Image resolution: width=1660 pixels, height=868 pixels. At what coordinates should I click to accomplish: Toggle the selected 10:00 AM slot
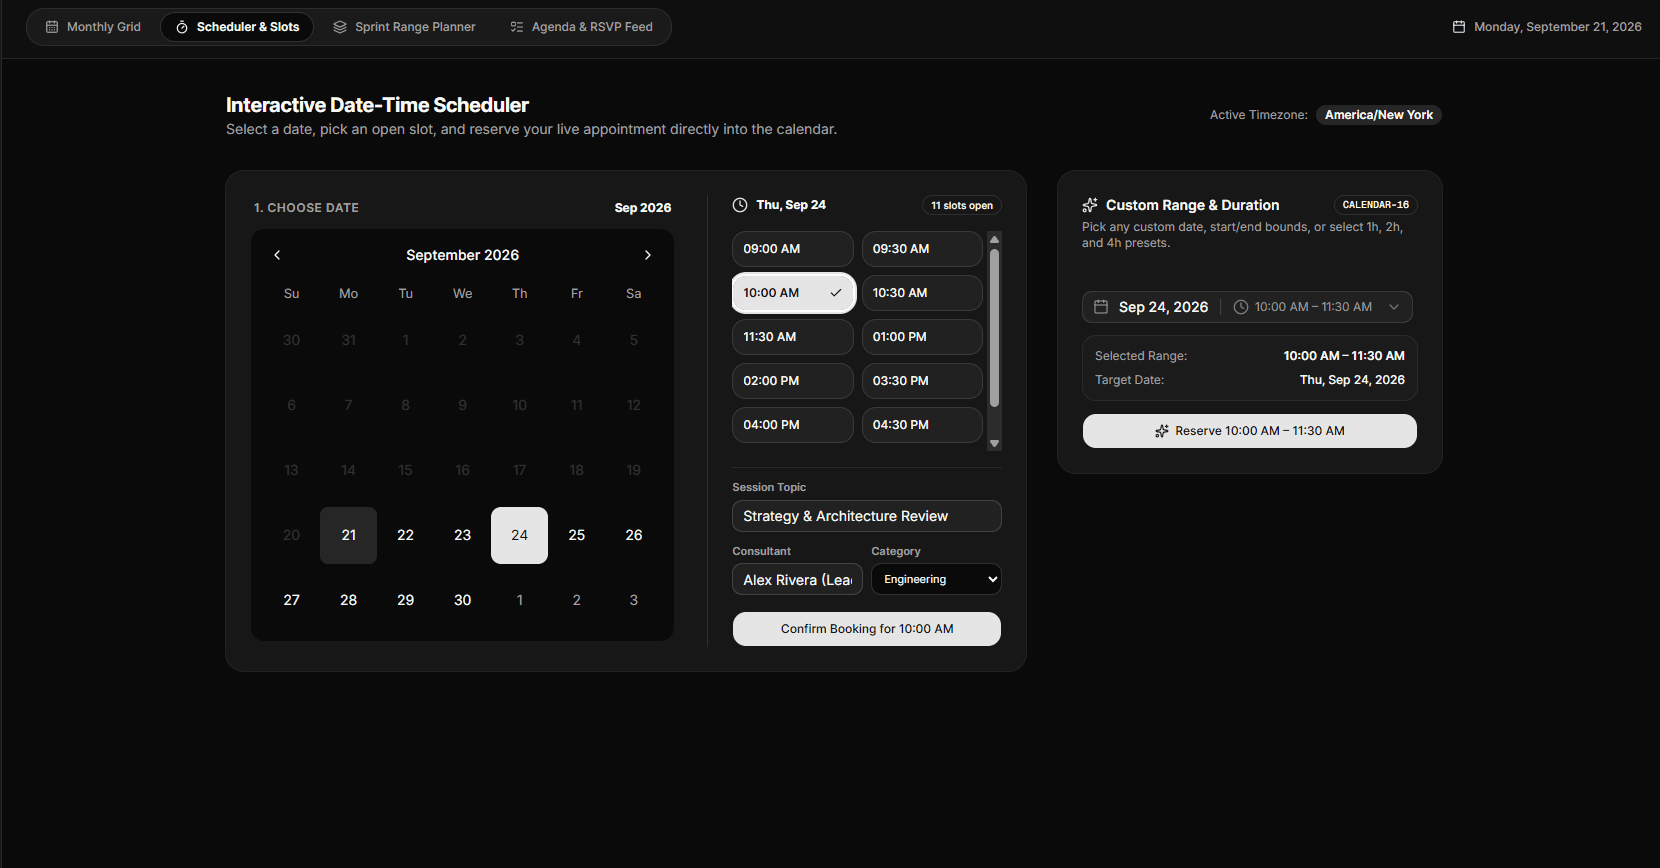click(793, 293)
